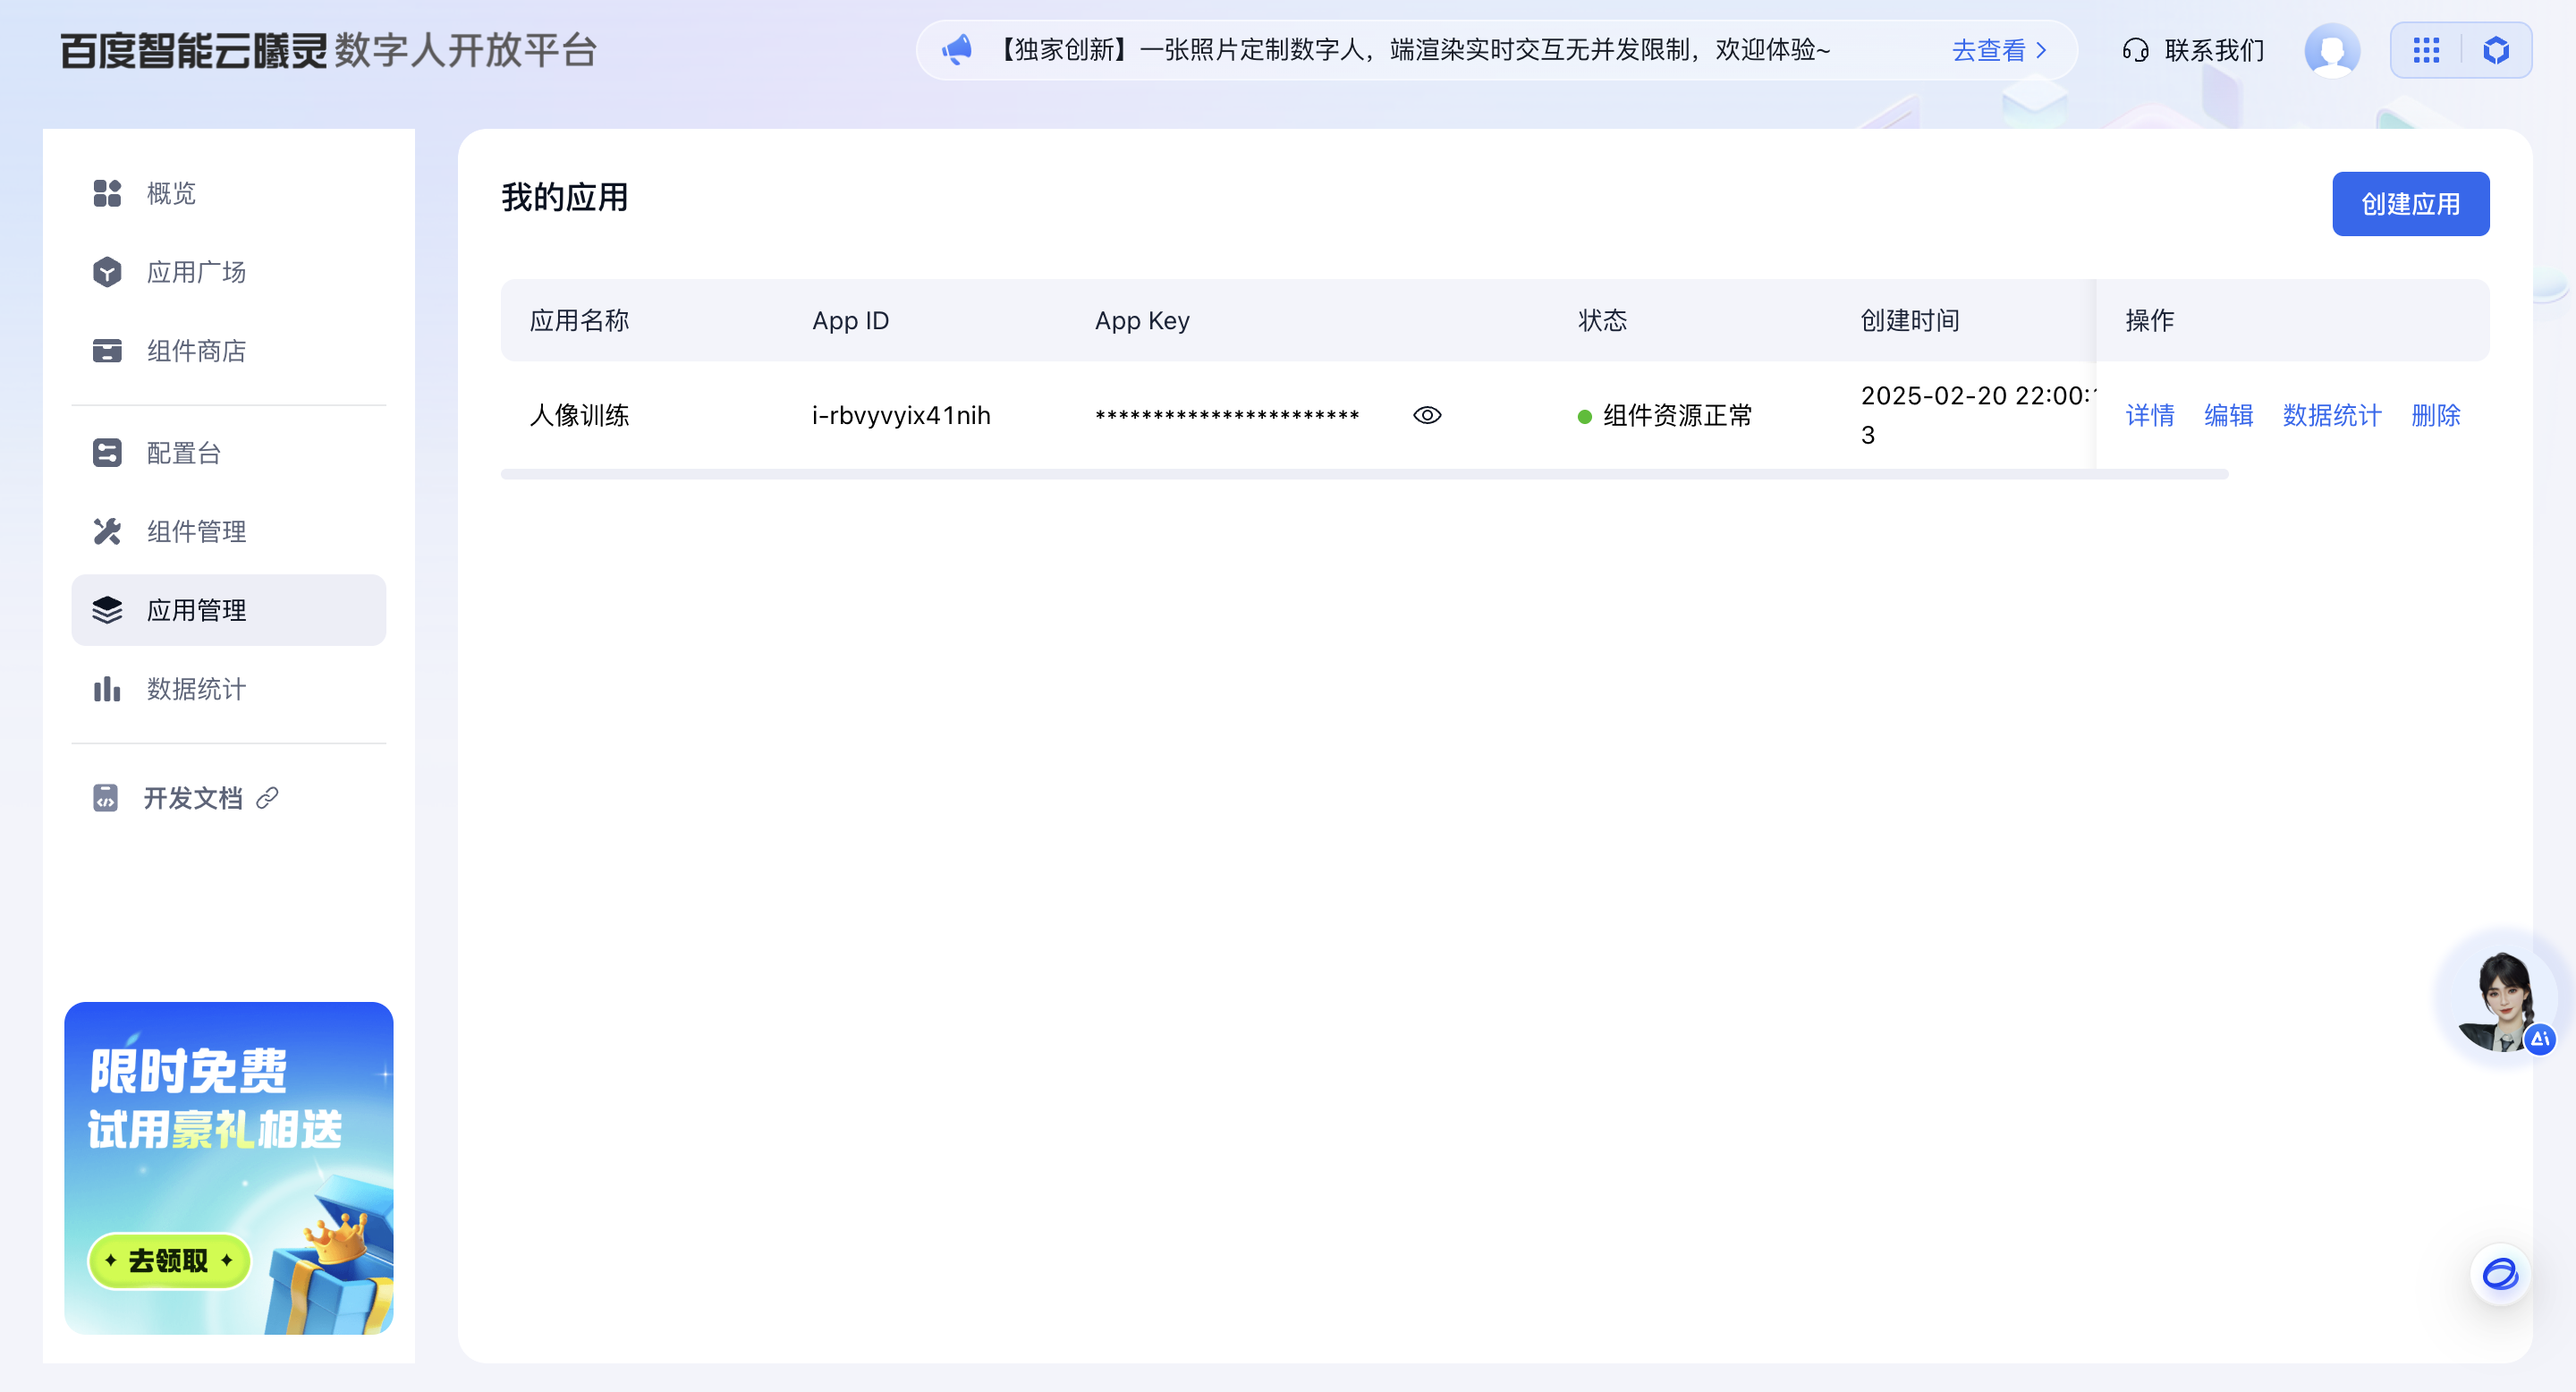2576x1392 pixels.
Task: Open the user avatar profile
Action: 2332,50
